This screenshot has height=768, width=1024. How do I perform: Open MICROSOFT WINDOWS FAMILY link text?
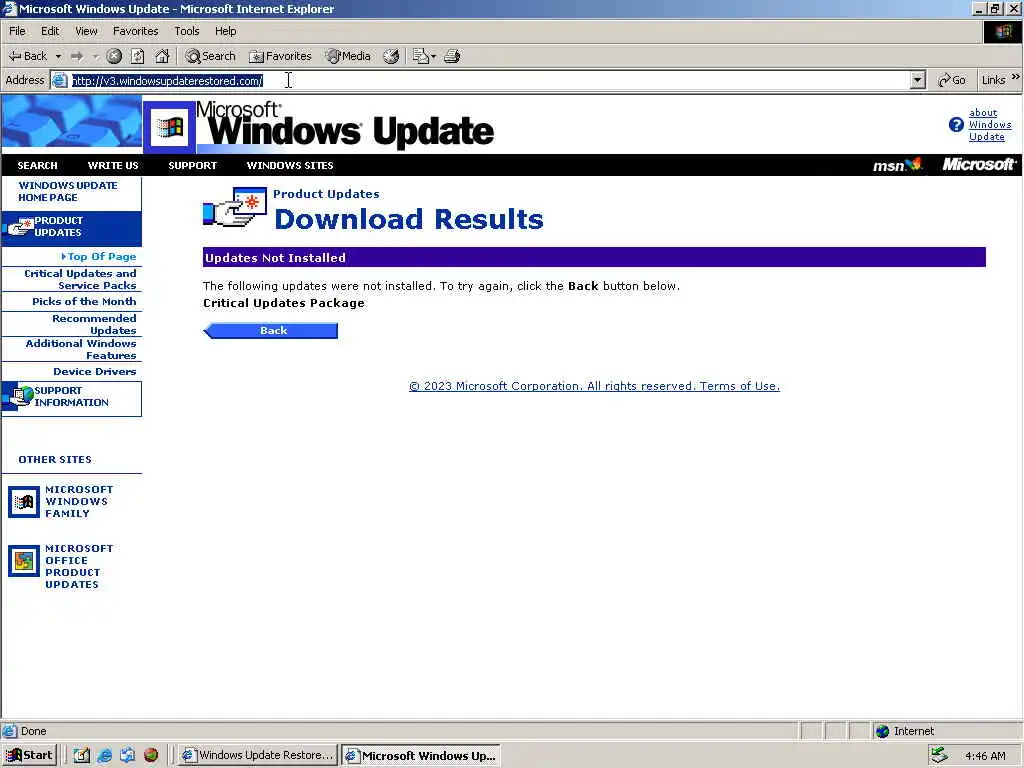pos(79,502)
